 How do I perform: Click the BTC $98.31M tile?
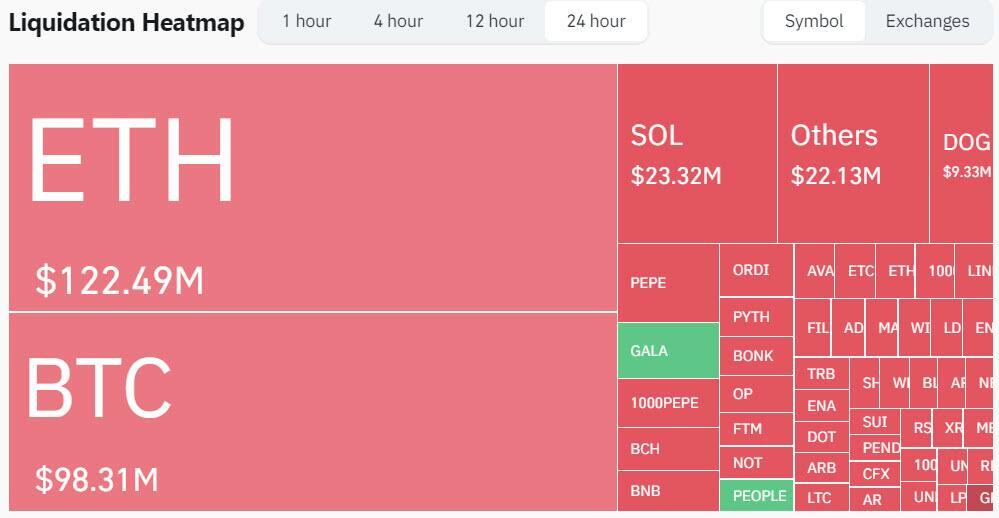tap(312, 412)
